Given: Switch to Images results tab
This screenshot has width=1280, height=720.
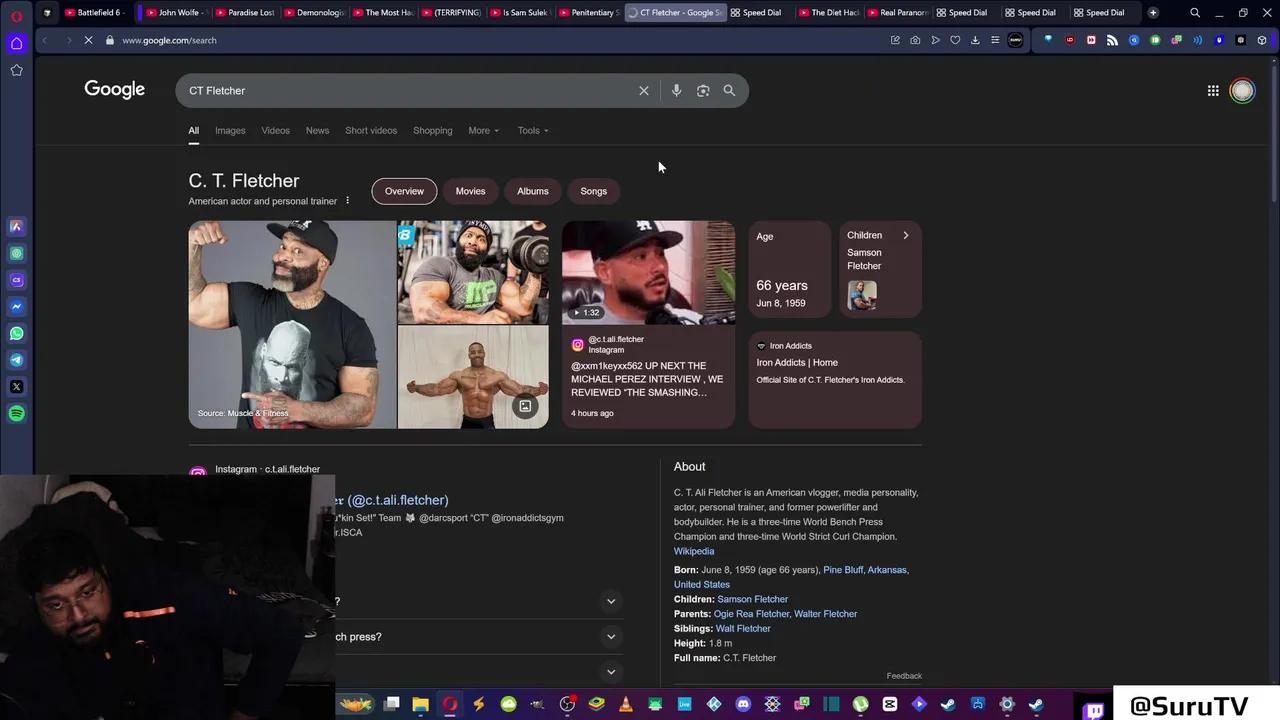Looking at the screenshot, I should tap(230, 130).
